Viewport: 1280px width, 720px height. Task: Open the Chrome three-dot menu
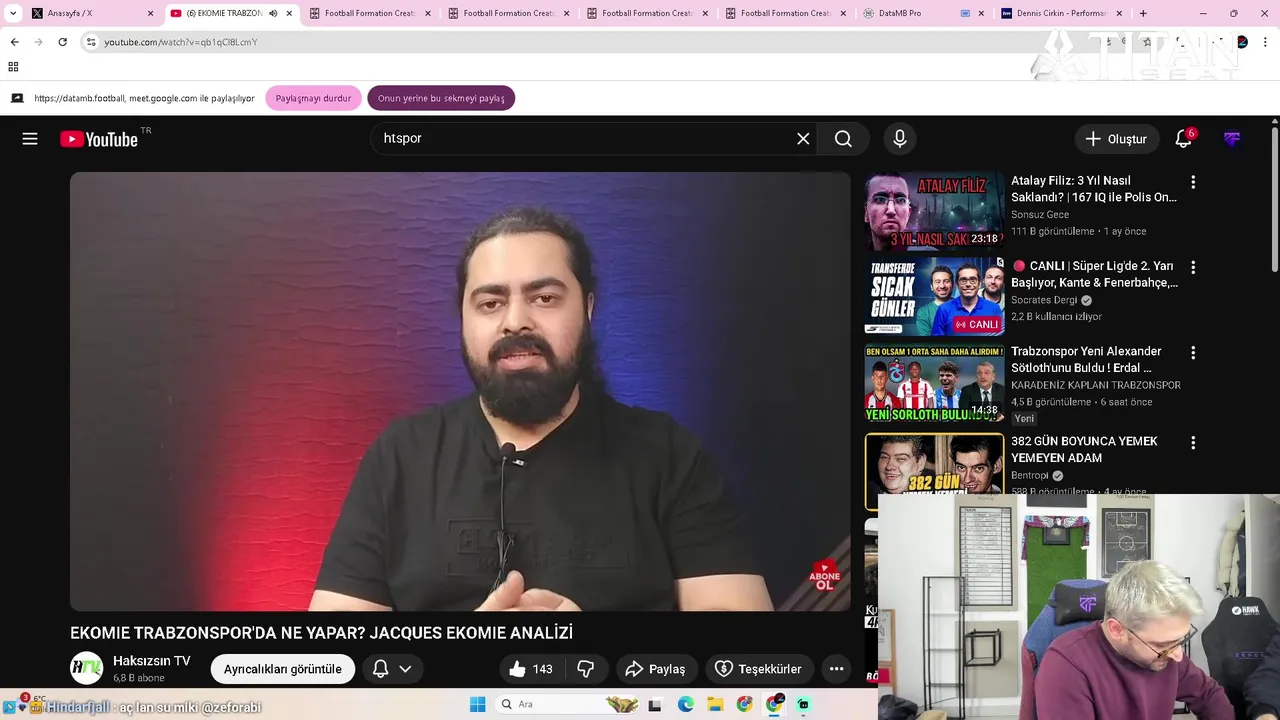[x=1266, y=42]
